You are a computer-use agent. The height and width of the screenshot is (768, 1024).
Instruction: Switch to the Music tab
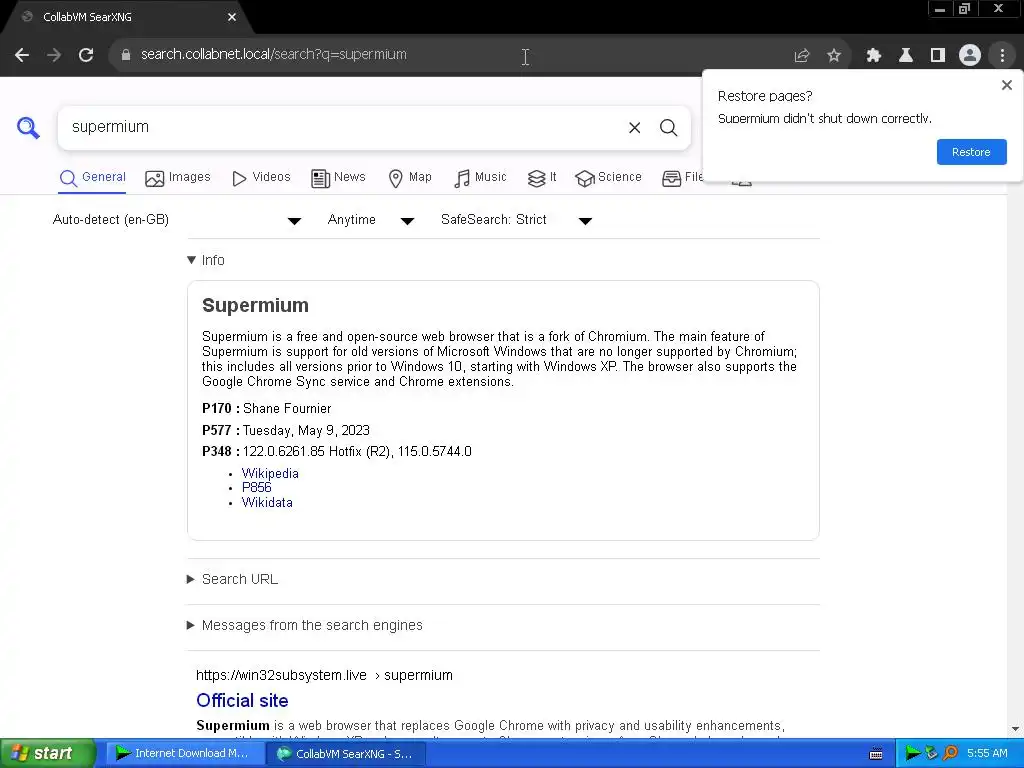tap(480, 177)
